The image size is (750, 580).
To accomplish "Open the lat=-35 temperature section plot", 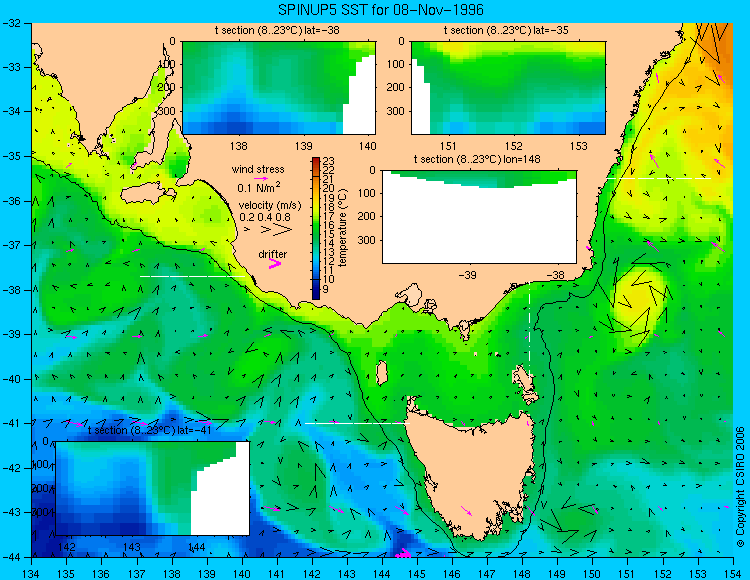I will click(508, 88).
